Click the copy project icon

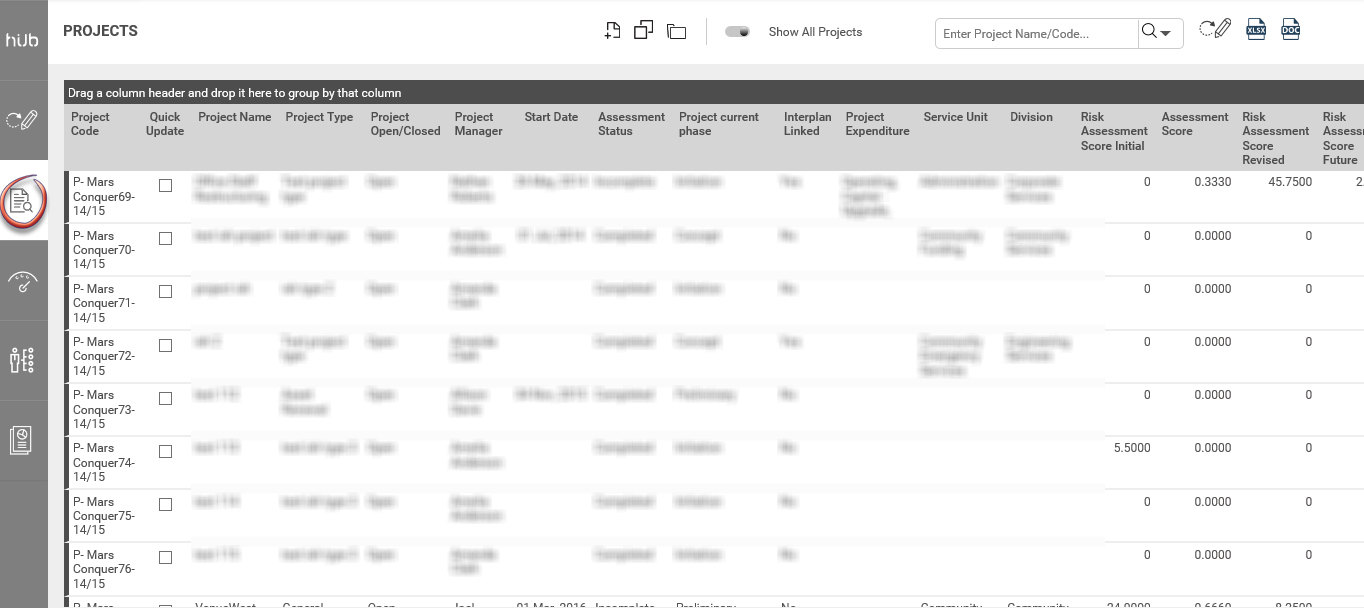[x=644, y=31]
